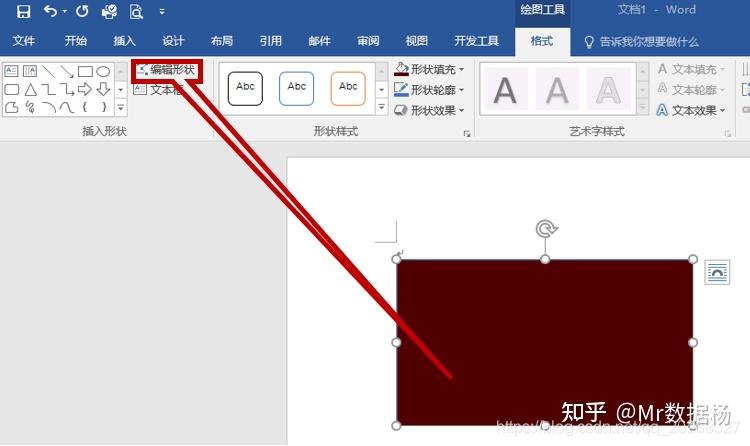Select the rounded rectangle shape

(x=11, y=89)
